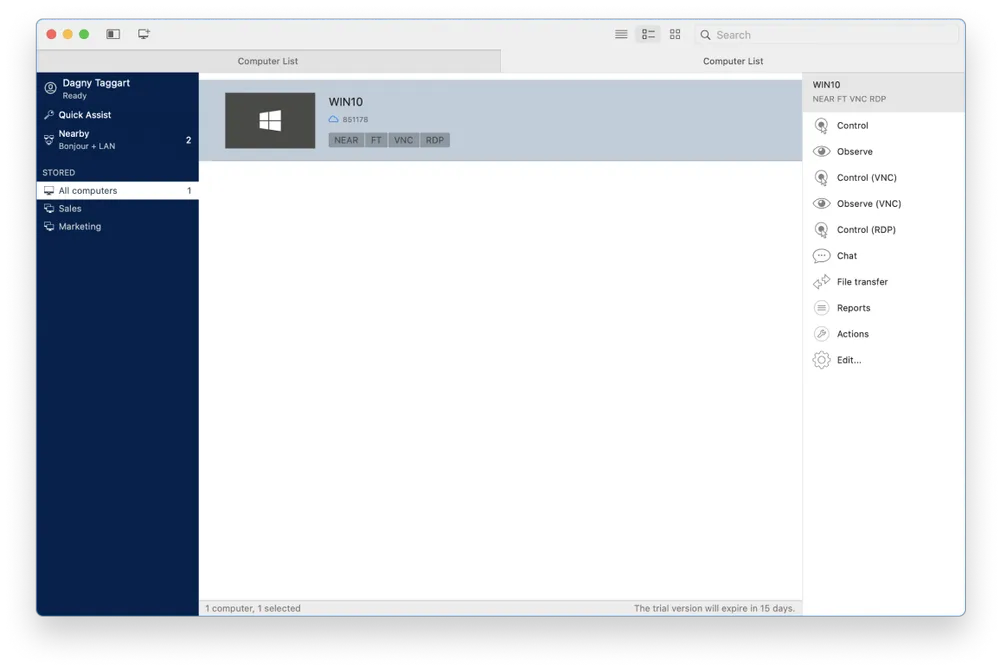The width and height of the screenshot is (1000, 668).
Task: Switch to grid view icon
Action: (675, 34)
